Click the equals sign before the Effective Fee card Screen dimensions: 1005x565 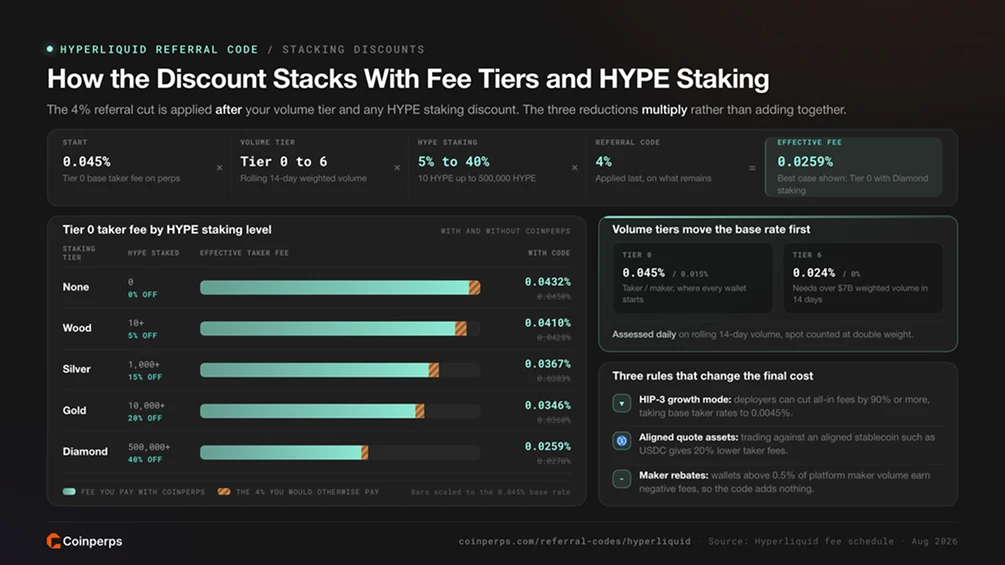point(752,168)
